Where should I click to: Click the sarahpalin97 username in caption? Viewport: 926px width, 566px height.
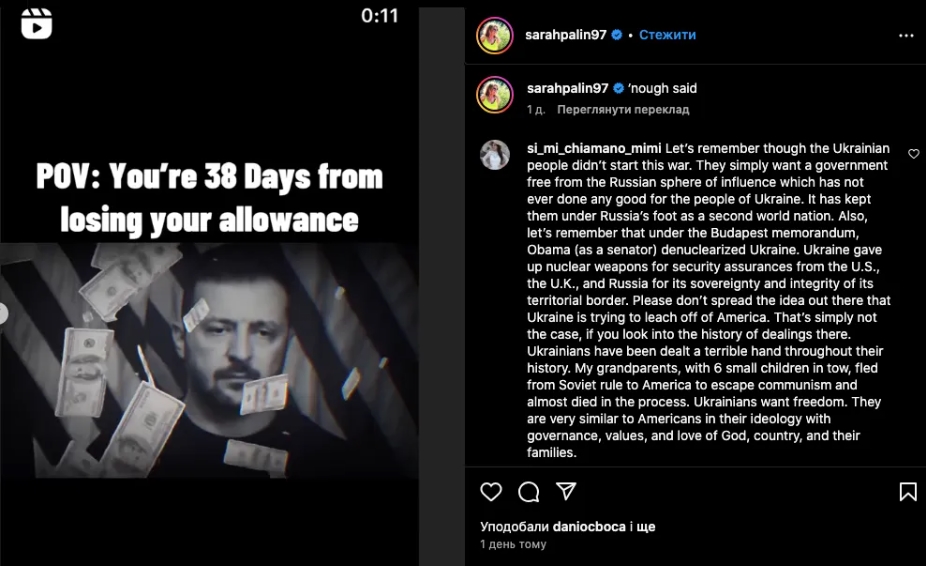(x=566, y=88)
